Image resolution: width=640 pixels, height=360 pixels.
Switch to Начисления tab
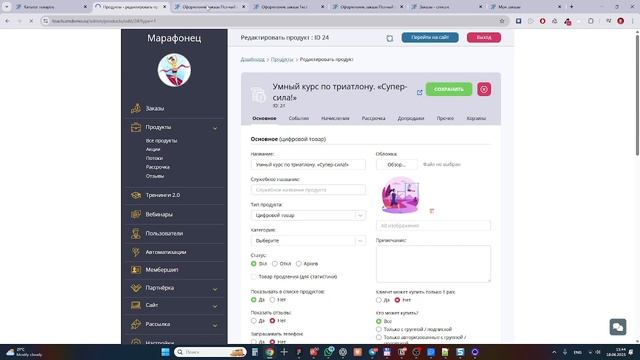[335, 118]
